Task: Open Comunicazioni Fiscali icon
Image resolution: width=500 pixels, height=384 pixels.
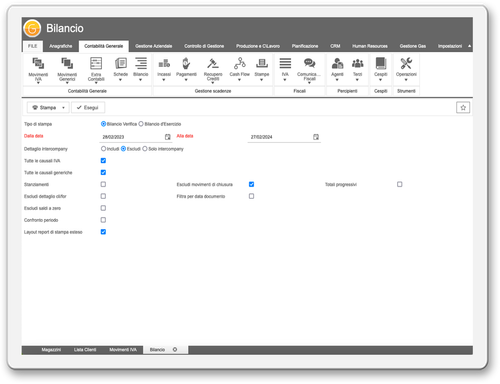Action: point(309,63)
